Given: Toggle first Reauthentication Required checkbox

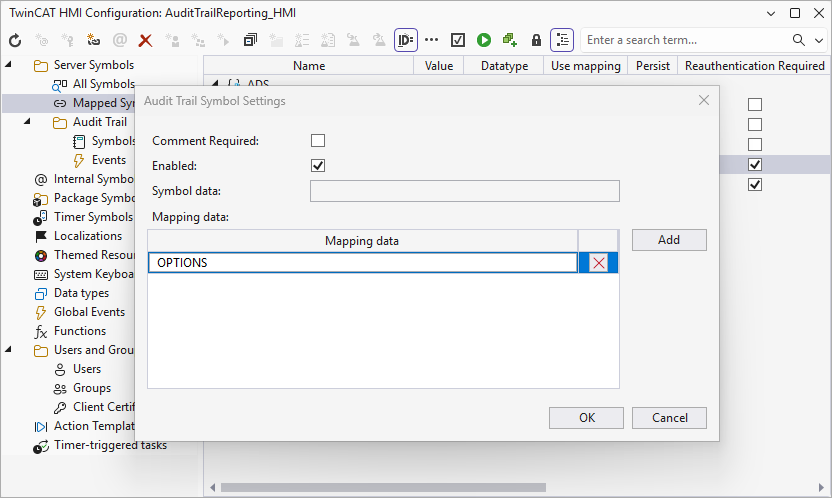Looking at the screenshot, I should pos(755,104).
